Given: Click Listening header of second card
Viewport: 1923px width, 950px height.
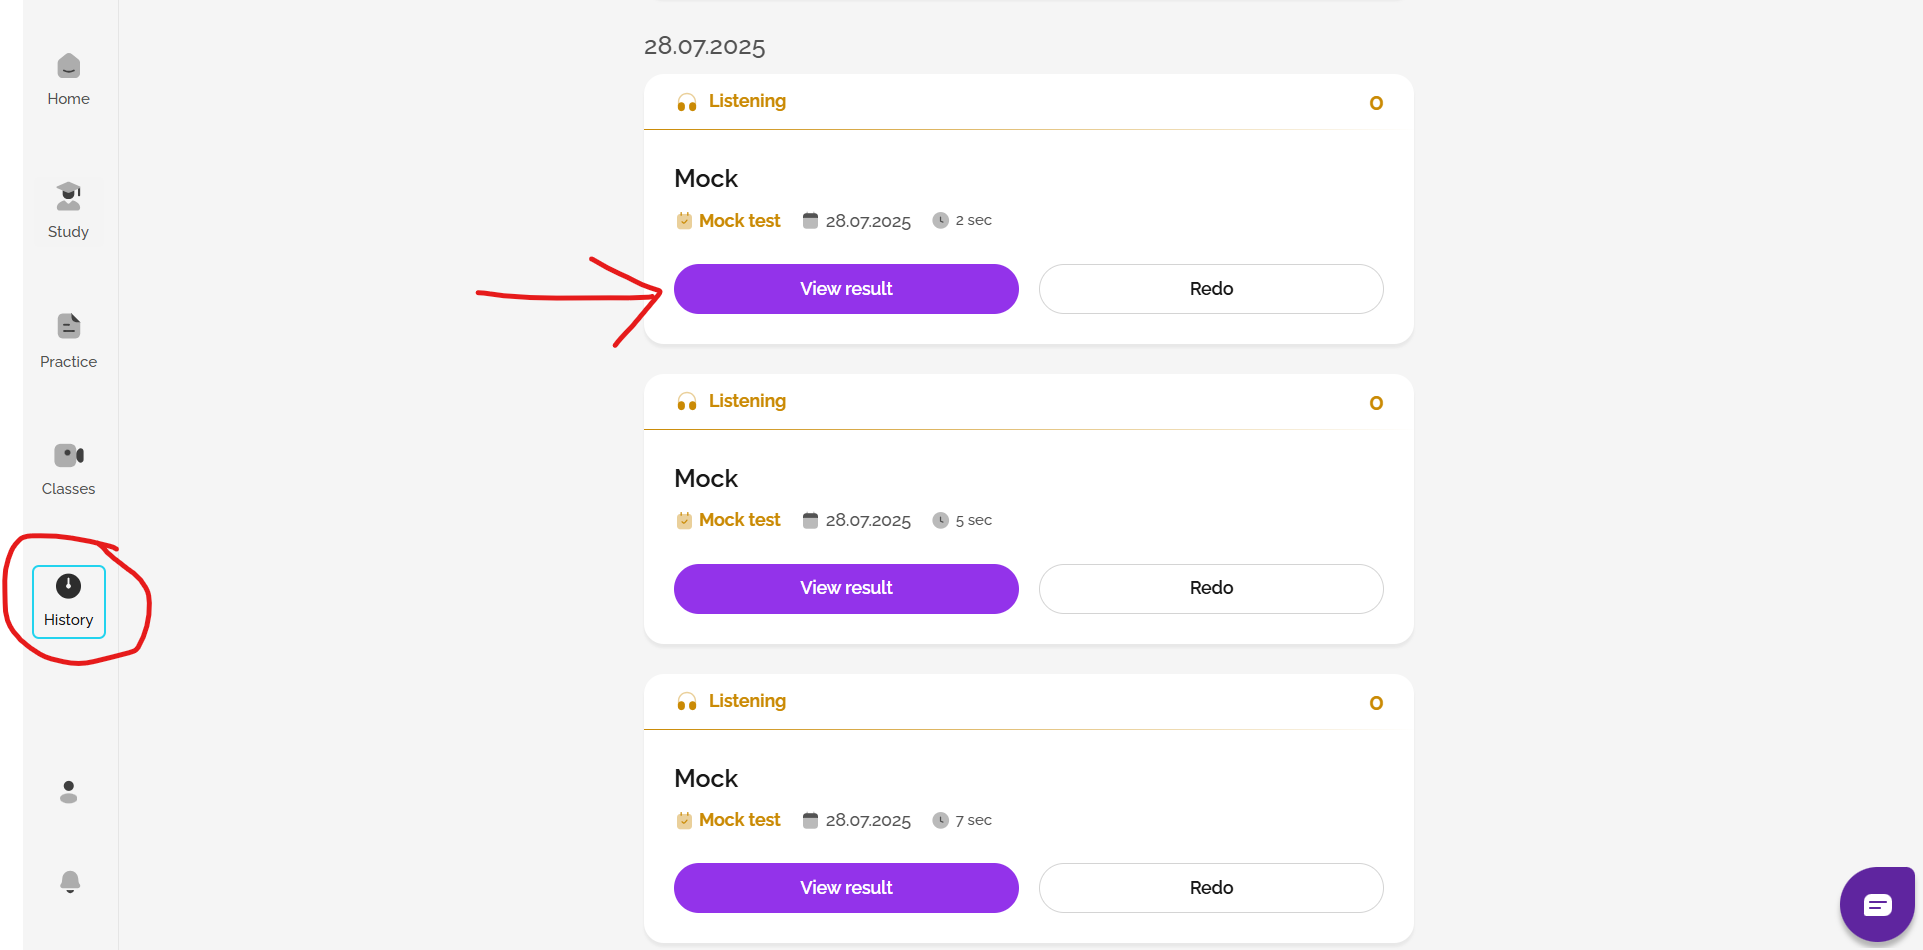Looking at the screenshot, I should coord(746,401).
